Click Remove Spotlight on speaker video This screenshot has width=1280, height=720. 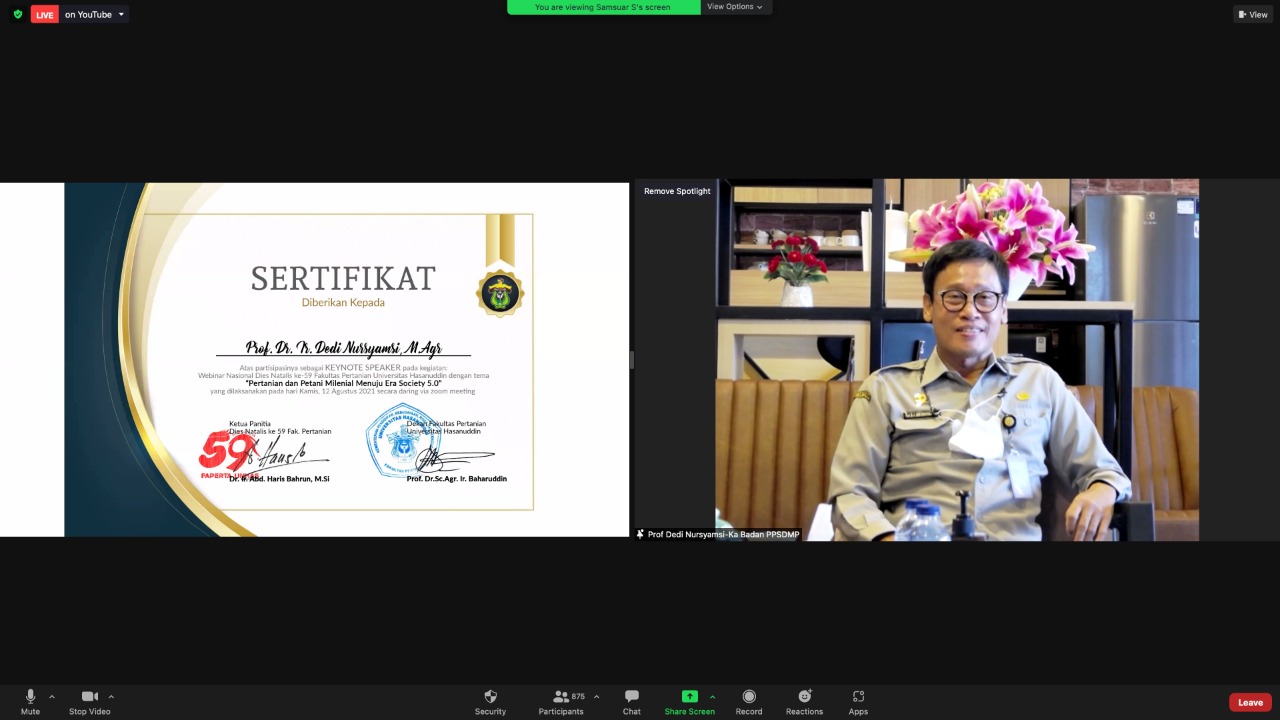pyautogui.click(x=677, y=191)
